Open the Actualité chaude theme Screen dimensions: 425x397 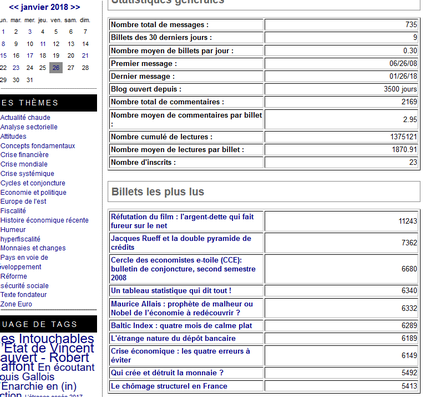(x=25, y=117)
